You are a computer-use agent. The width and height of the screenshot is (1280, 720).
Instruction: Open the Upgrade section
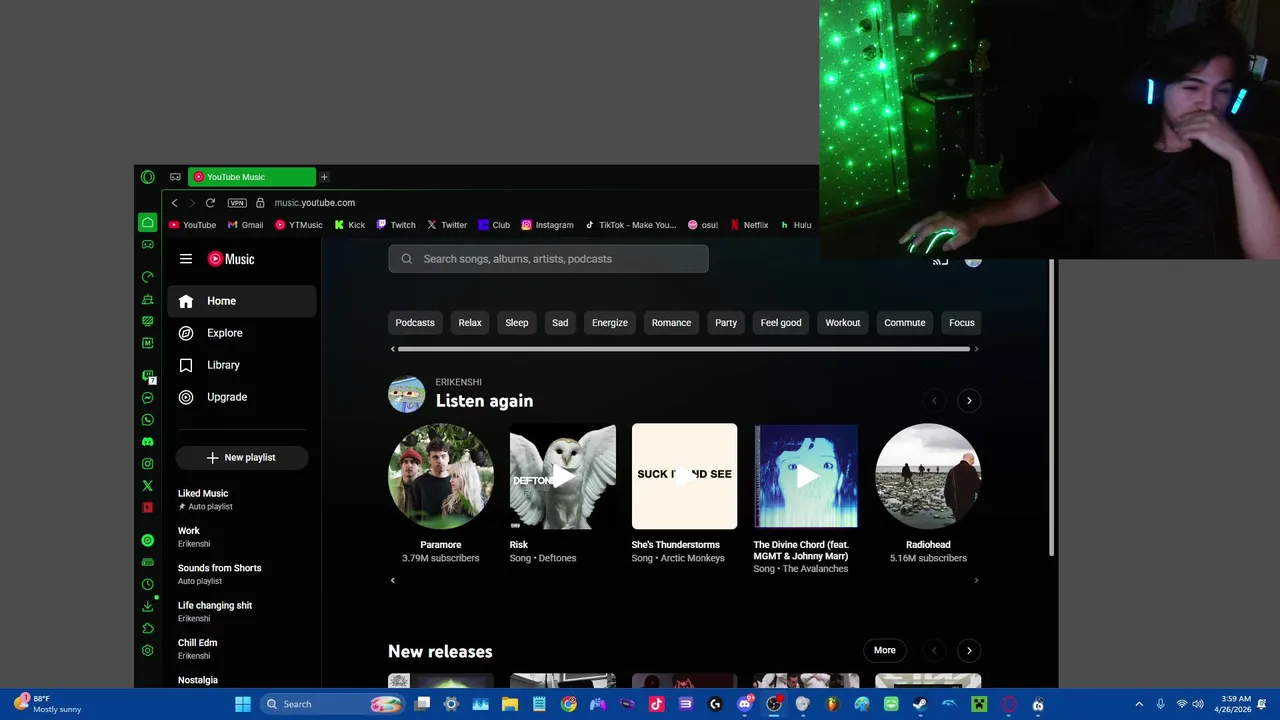[x=242, y=397]
